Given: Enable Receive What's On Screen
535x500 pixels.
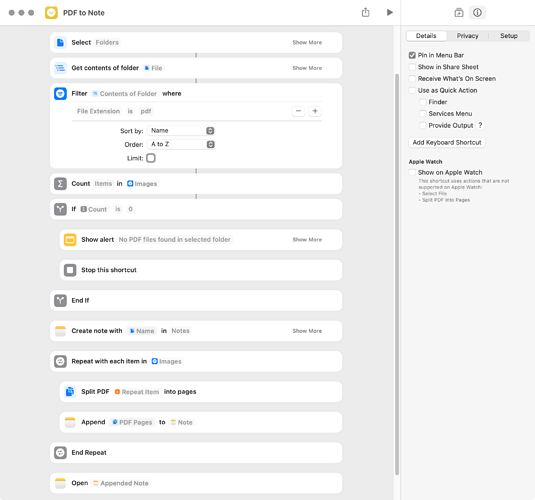Looking at the screenshot, I should point(412,78).
